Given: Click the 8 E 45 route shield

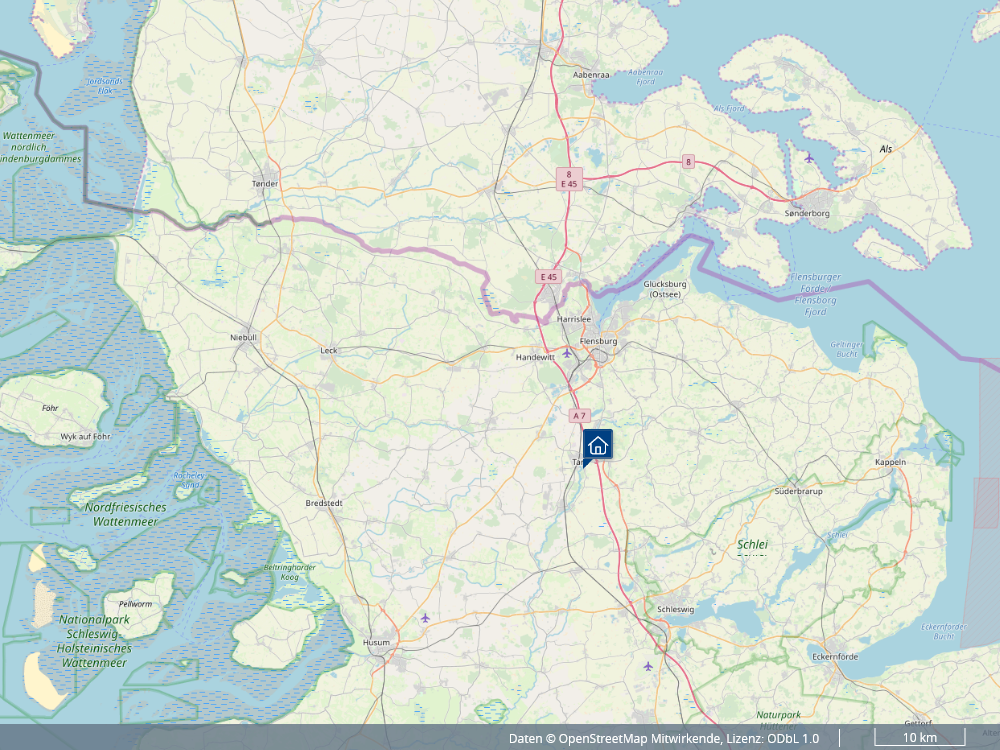Looking at the screenshot, I should pyautogui.click(x=569, y=179).
